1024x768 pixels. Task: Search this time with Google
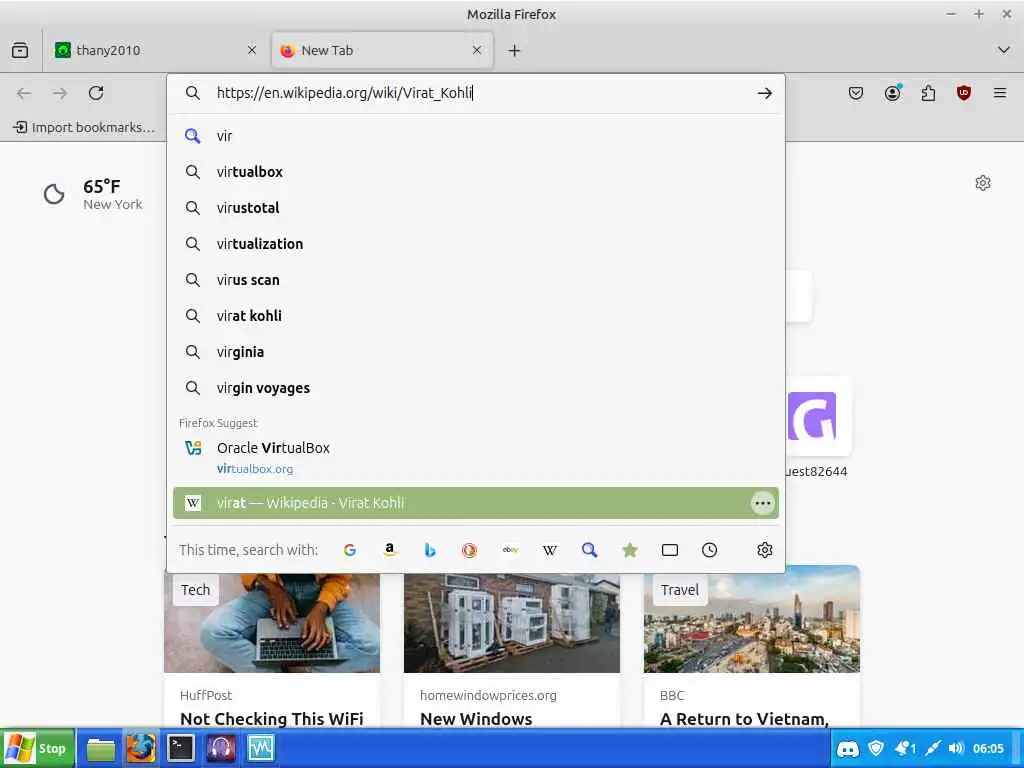tap(350, 550)
